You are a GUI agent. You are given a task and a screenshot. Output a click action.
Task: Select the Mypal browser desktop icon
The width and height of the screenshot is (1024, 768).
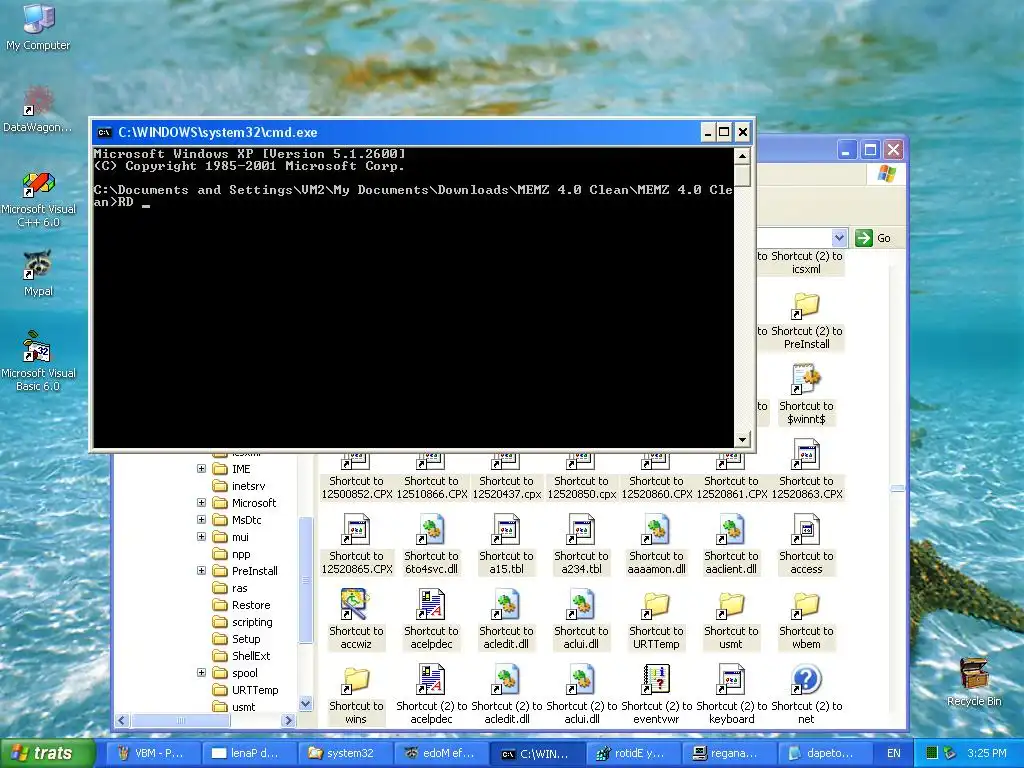point(38,272)
